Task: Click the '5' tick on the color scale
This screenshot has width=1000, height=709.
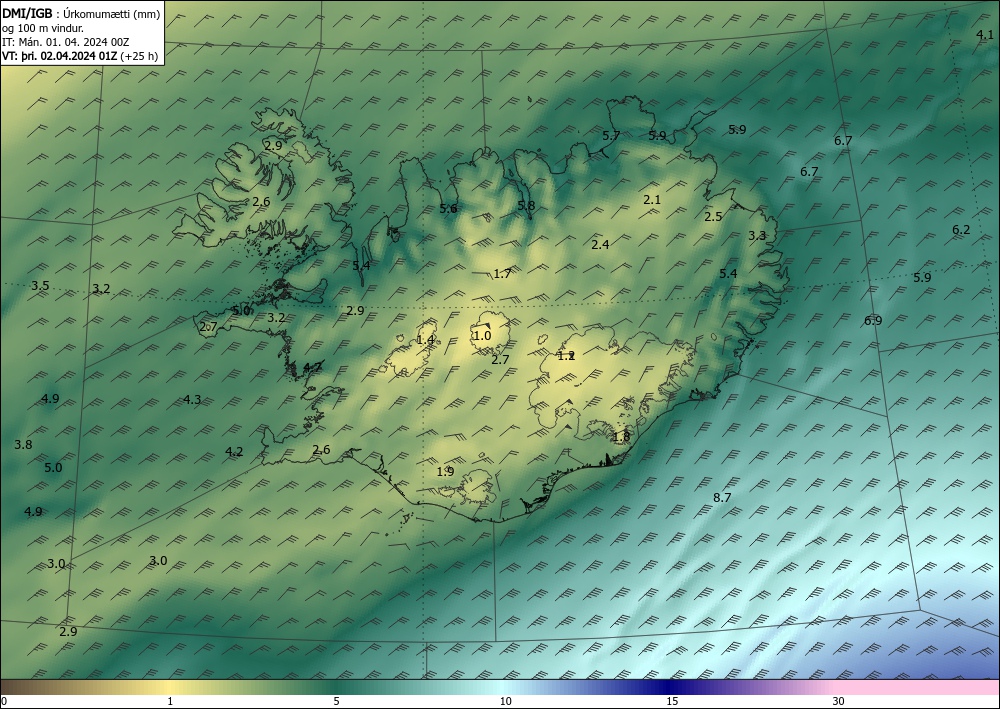Action: (x=336, y=702)
